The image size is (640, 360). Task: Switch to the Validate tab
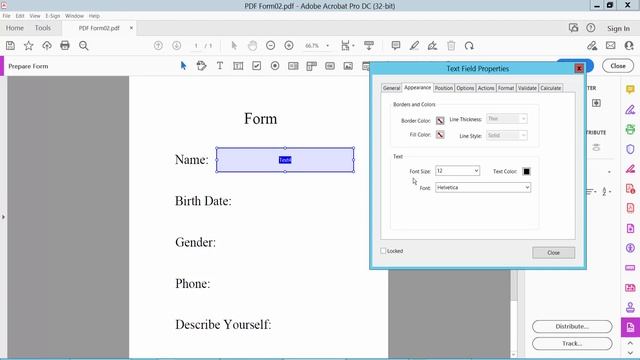click(527, 88)
